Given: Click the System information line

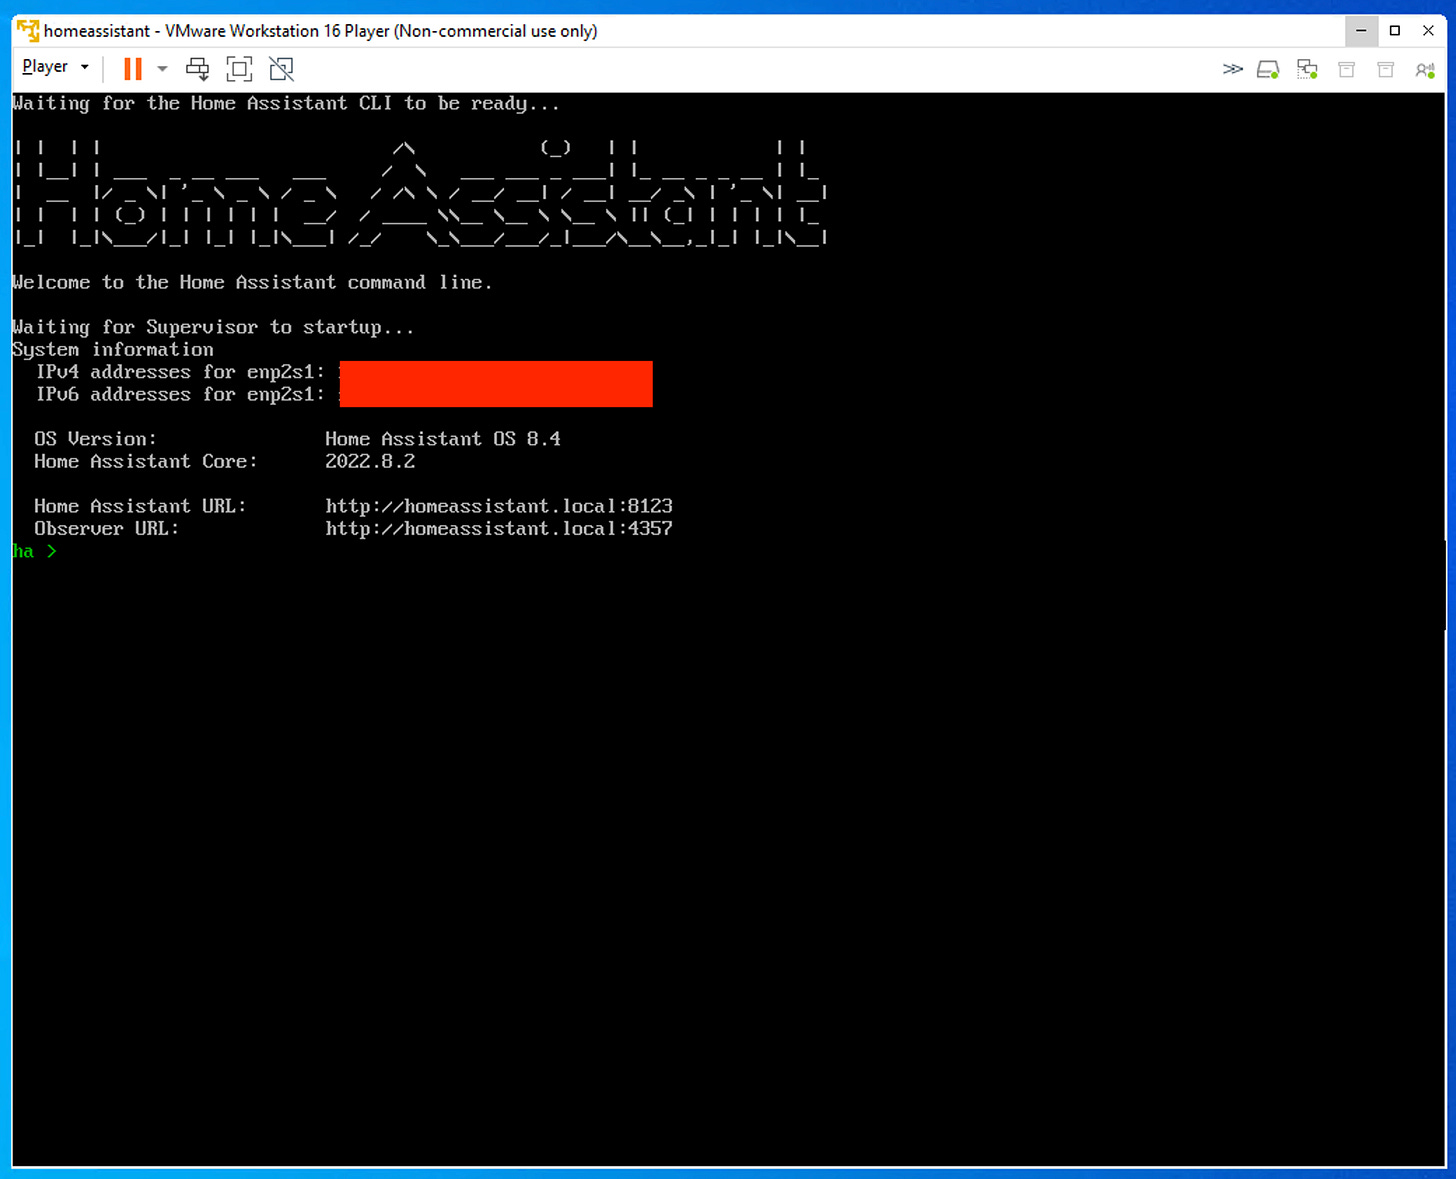Looking at the screenshot, I should tap(113, 349).
